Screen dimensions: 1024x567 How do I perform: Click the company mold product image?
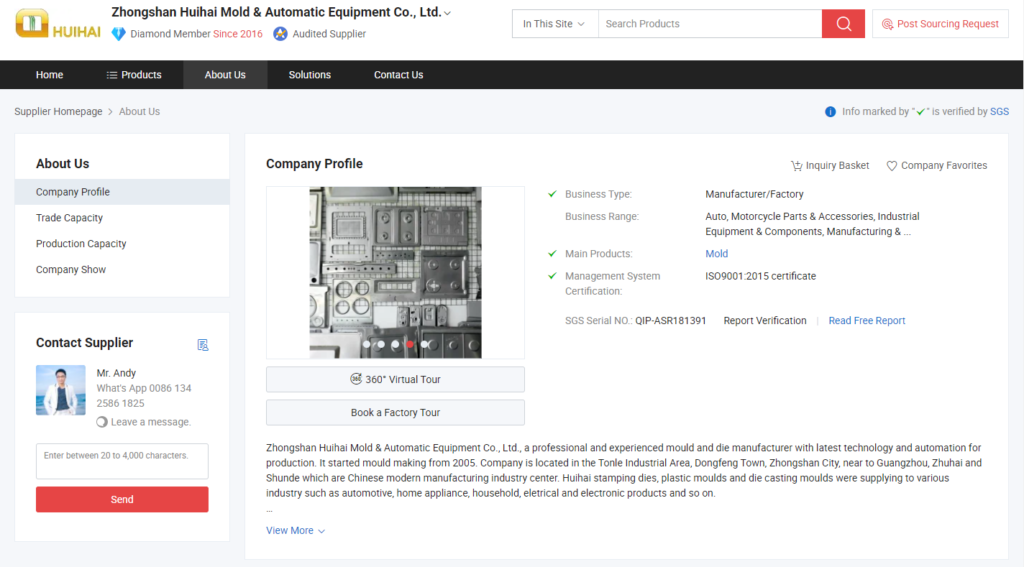click(x=395, y=272)
